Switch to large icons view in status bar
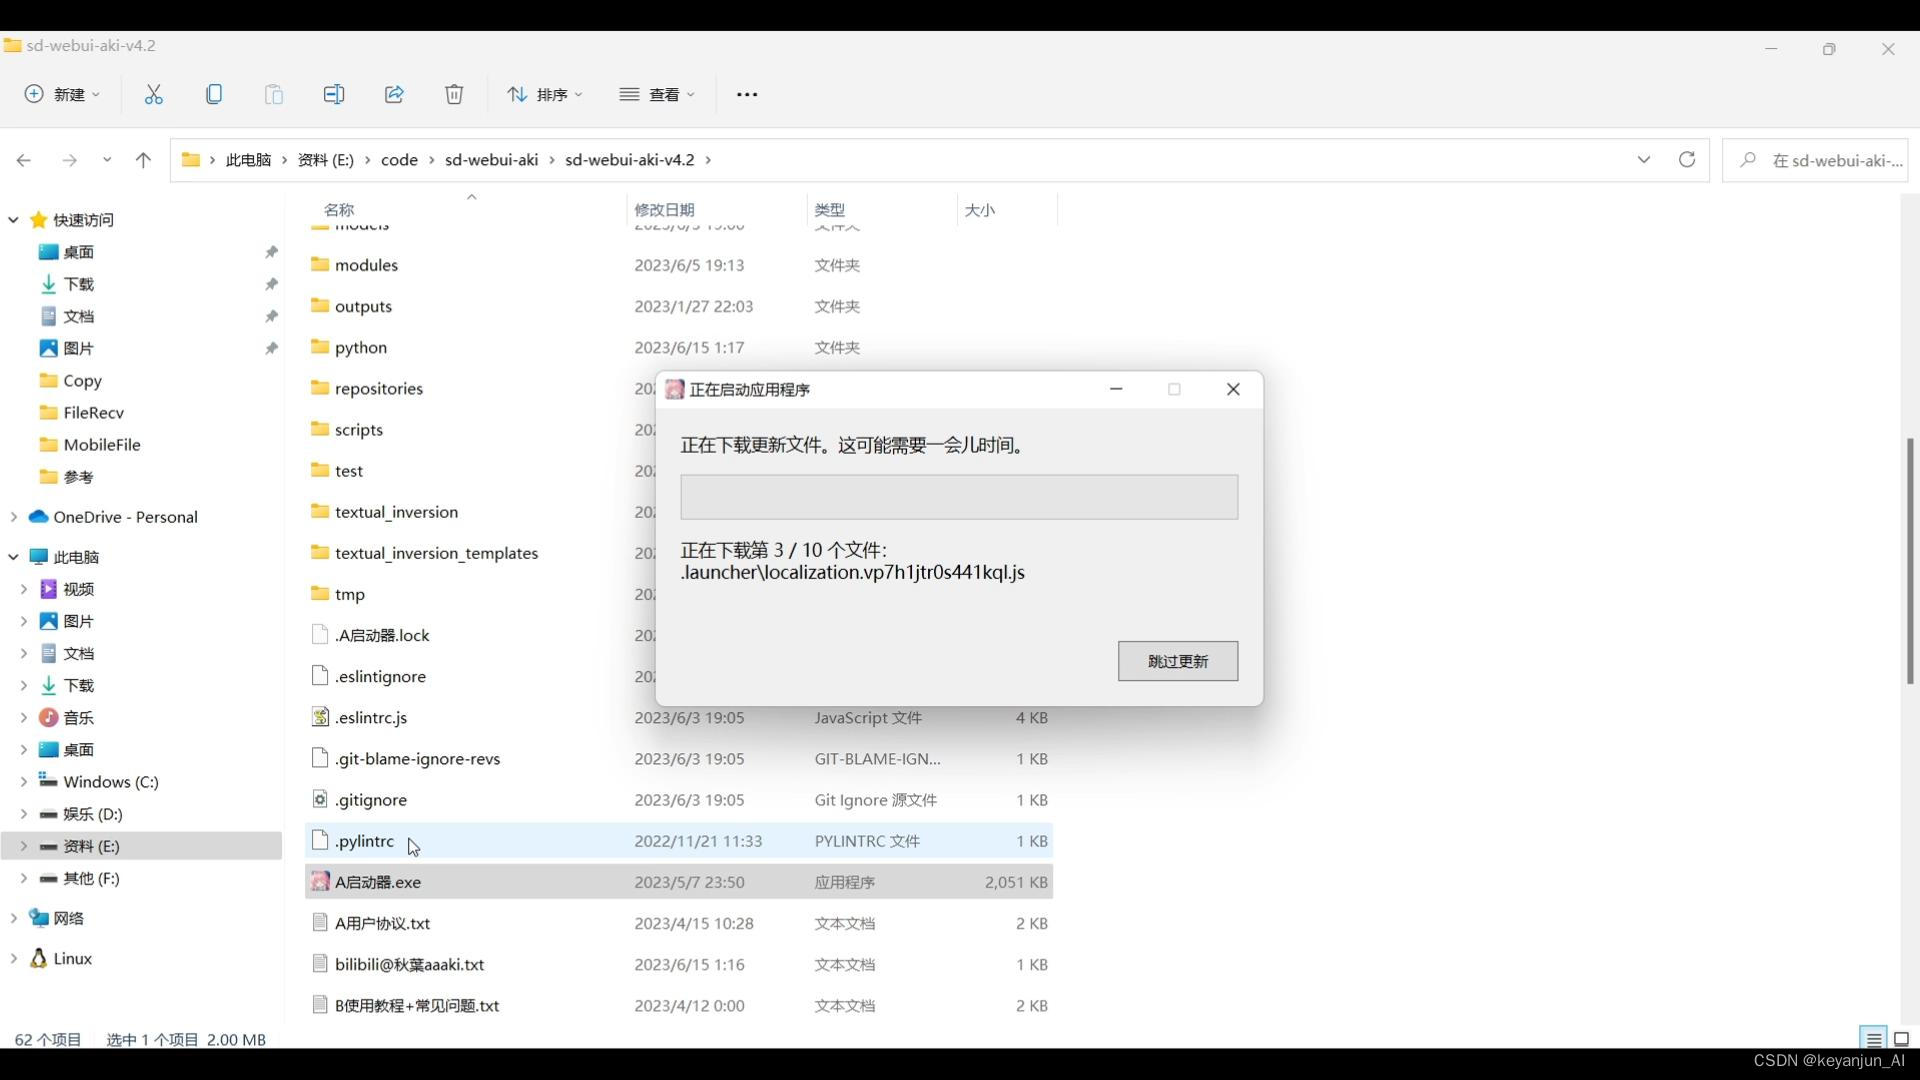The image size is (1920, 1080). tap(1902, 1039)
